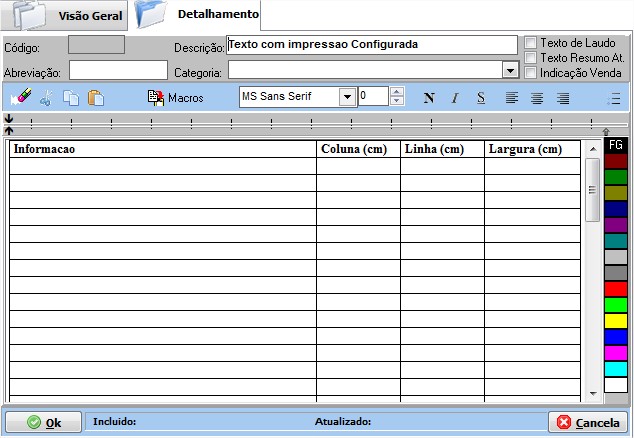
Task: Click the copy icon in toolbar
Action: coord(71,97)
